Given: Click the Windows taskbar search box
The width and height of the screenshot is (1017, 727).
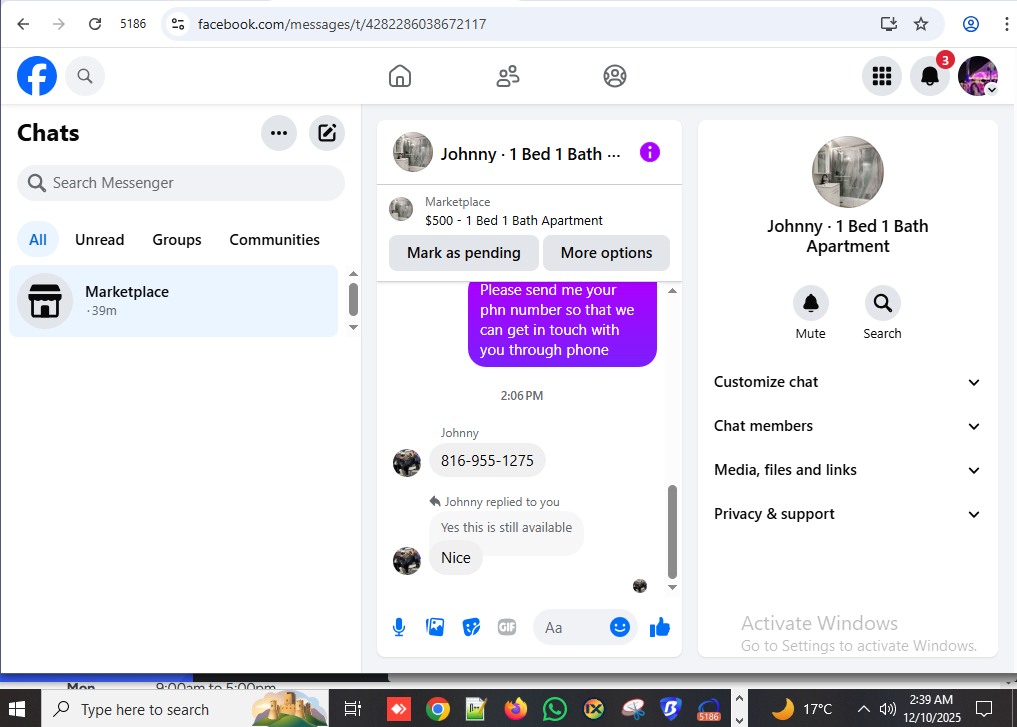Looking at the screenshot, I should click(185, 709).
